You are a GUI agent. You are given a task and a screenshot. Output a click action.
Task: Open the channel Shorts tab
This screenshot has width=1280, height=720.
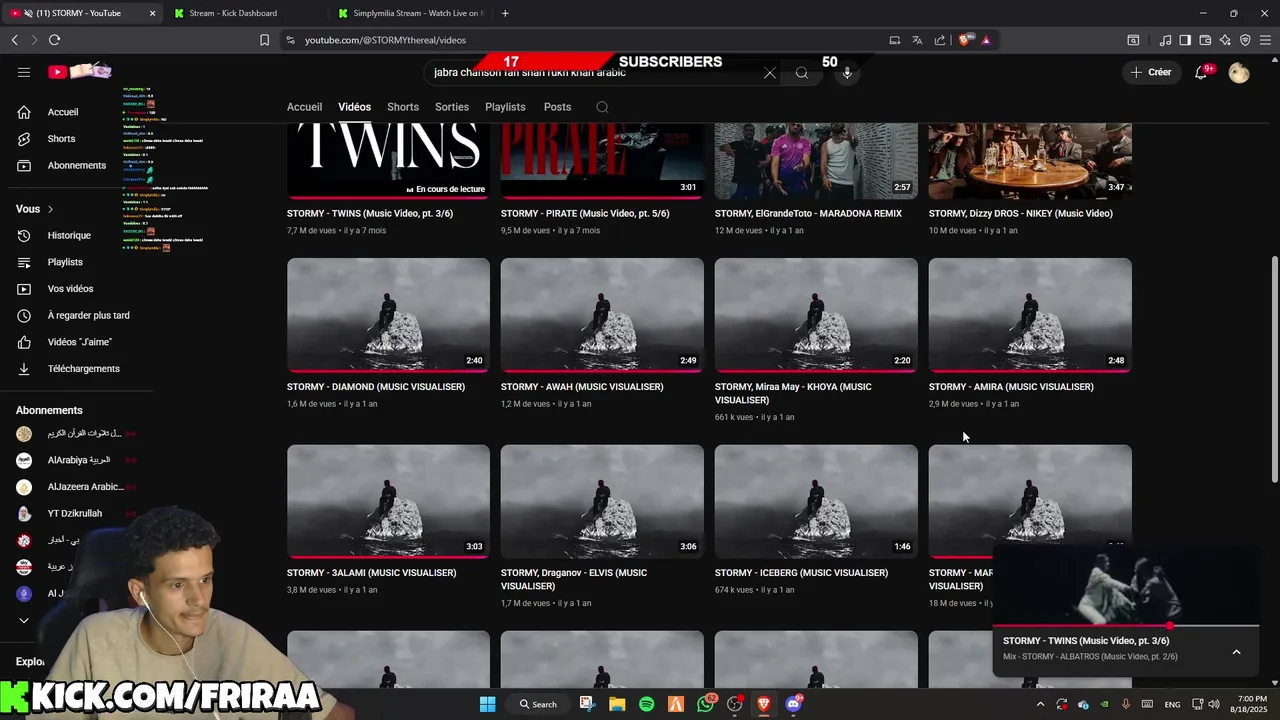click(x=403, y=107)
